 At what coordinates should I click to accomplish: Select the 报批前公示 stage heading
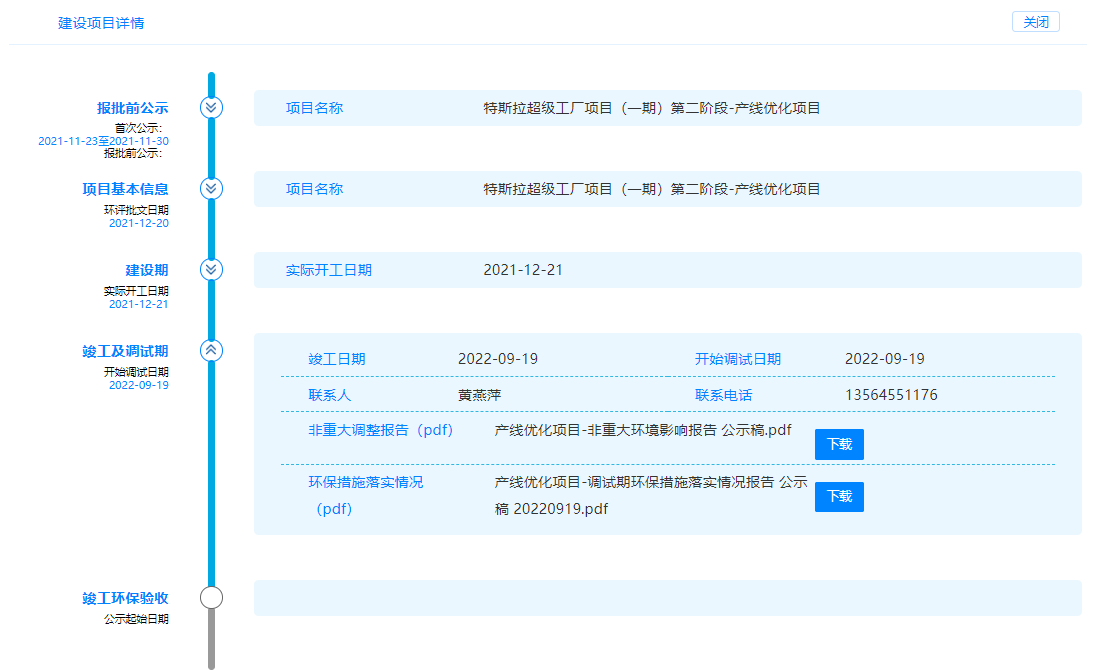(x=133, y=108)
